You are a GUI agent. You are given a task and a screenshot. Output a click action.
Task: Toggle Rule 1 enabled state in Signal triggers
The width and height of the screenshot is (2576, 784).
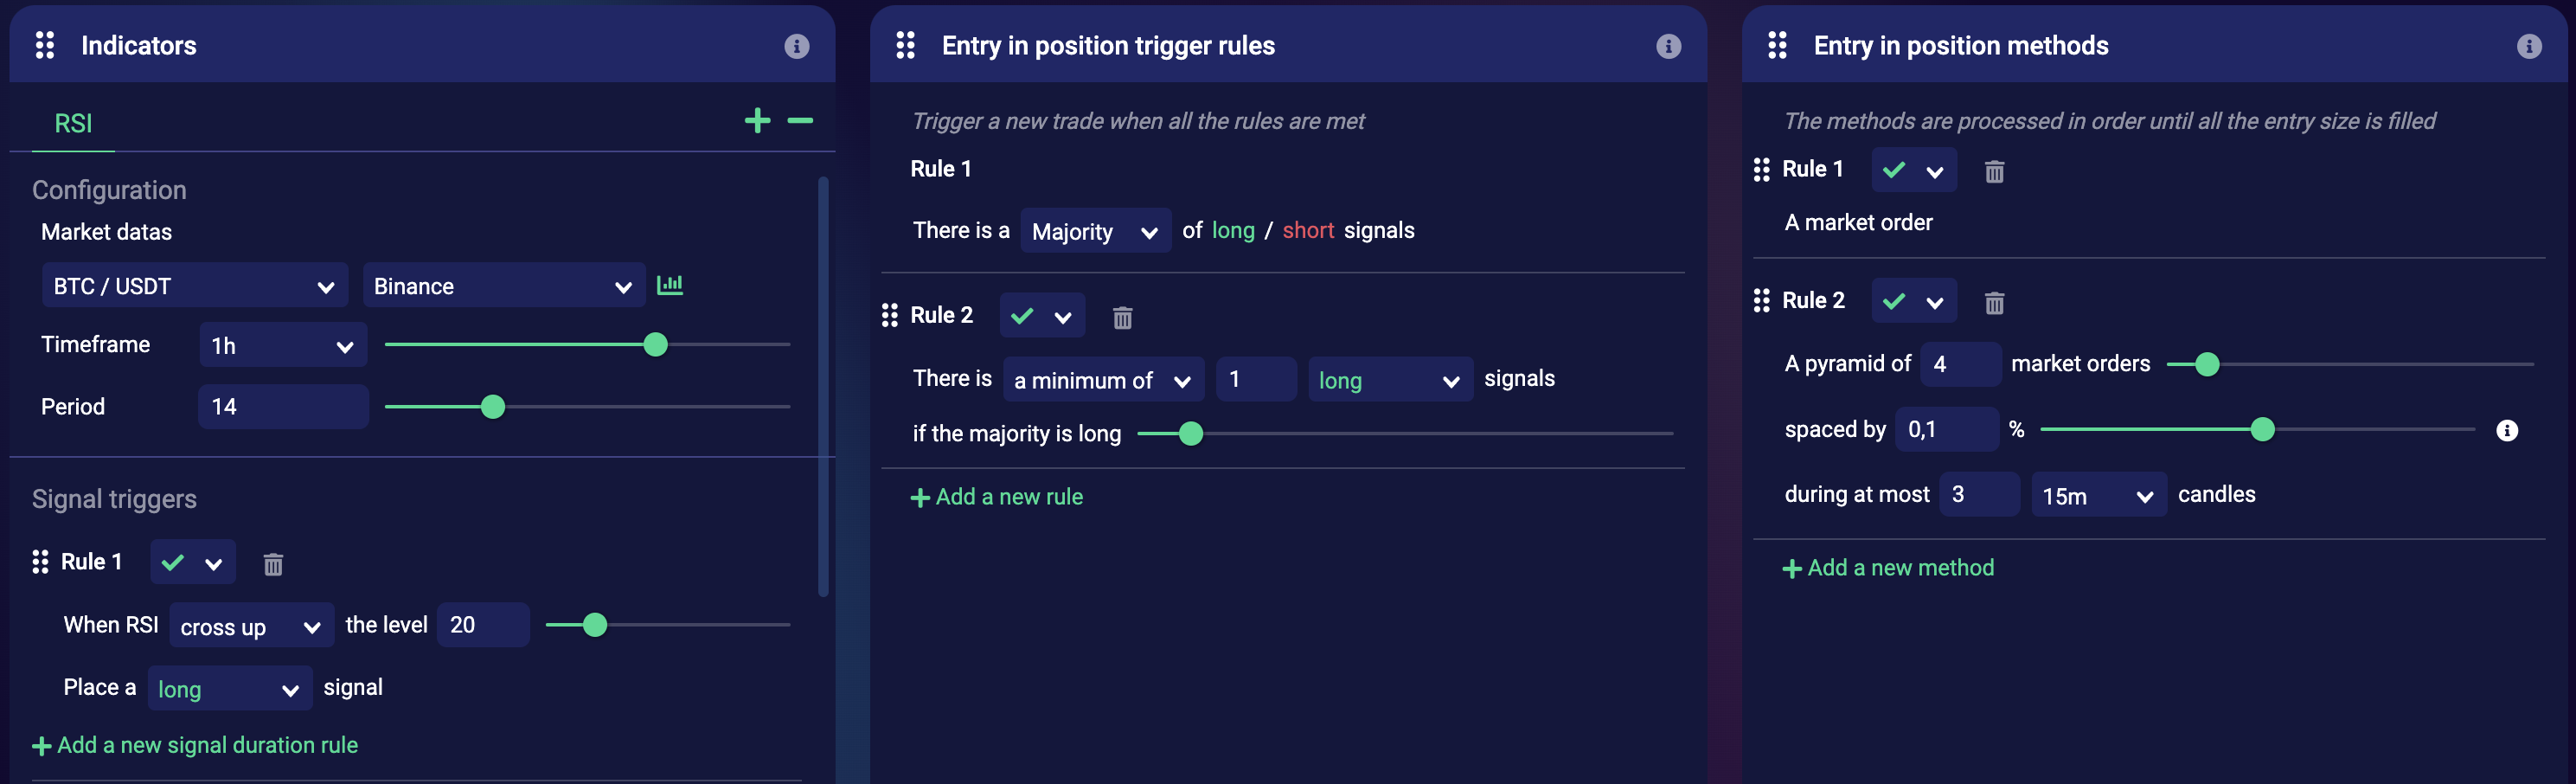pyautogui.click(x=174, y=562)
